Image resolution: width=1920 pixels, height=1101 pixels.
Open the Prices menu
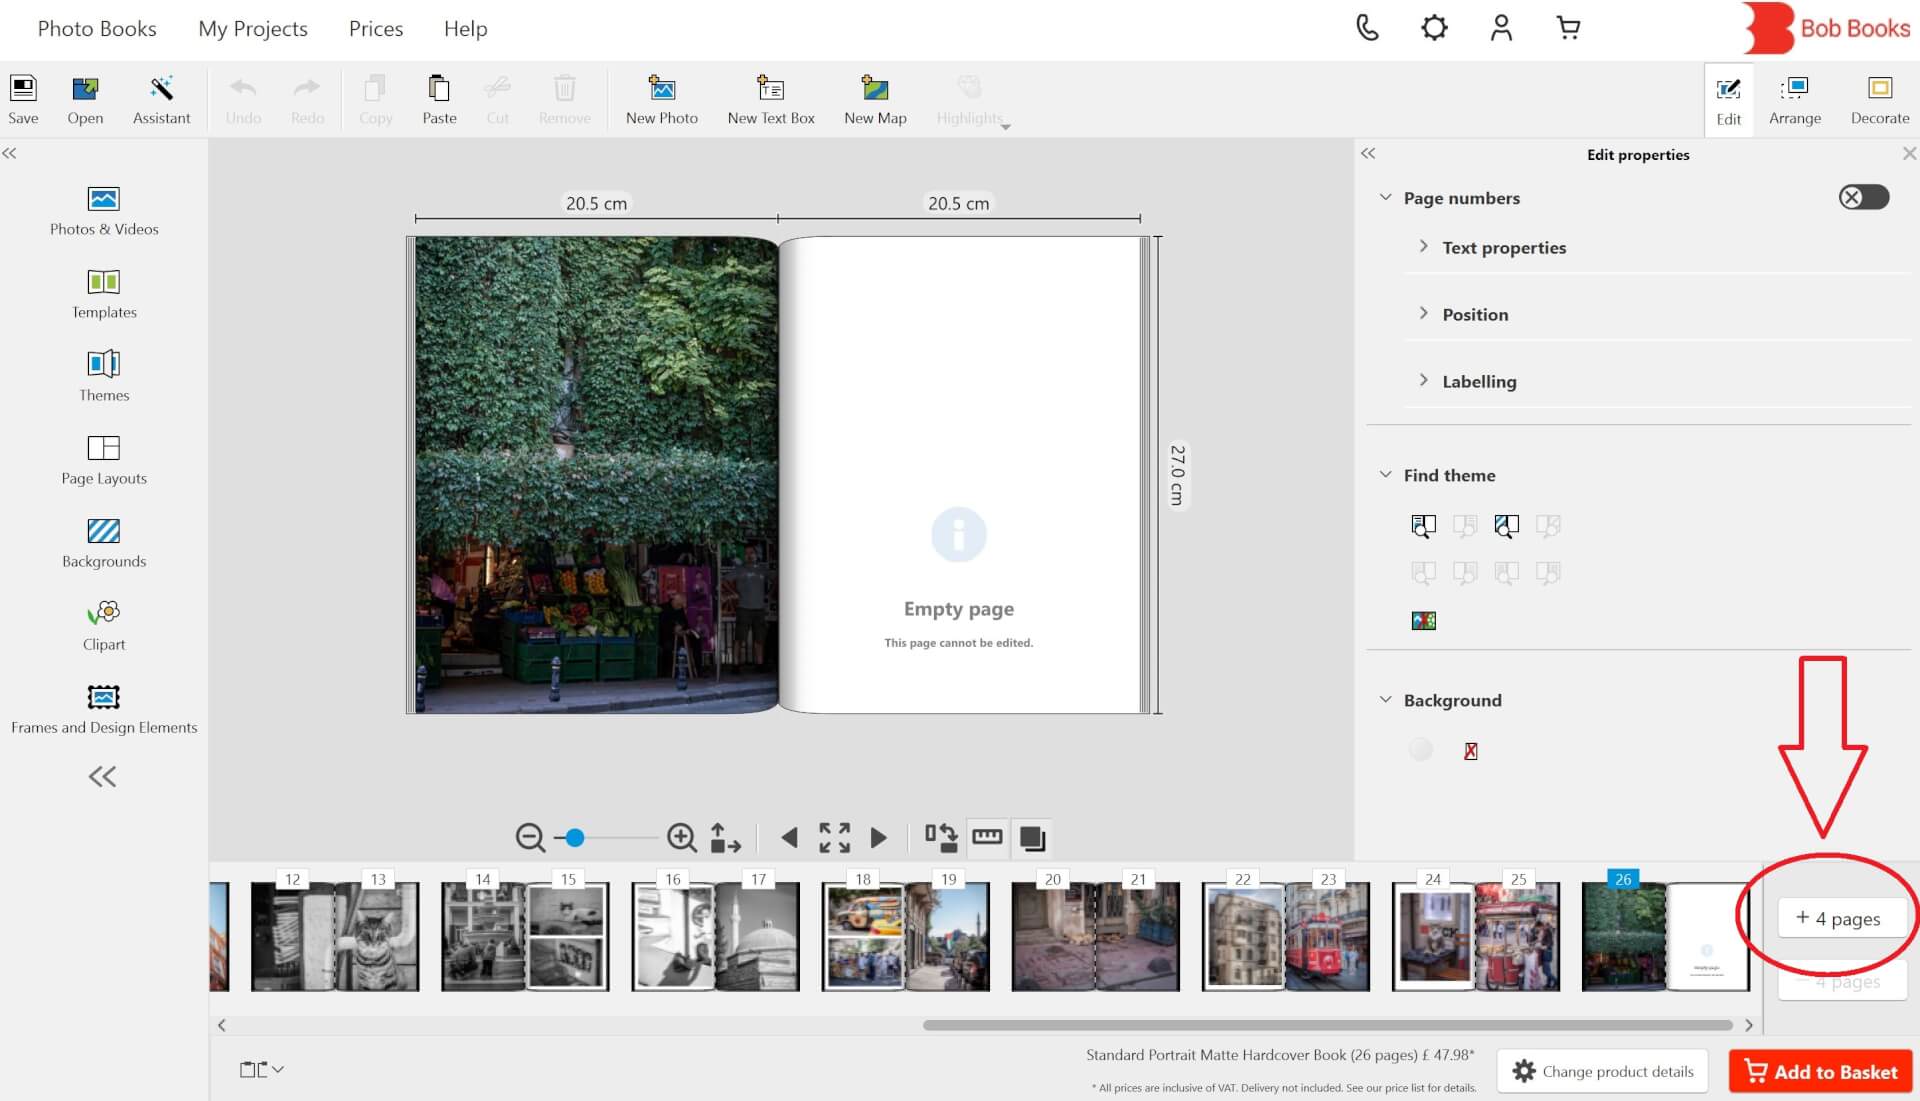pos(376,28)
